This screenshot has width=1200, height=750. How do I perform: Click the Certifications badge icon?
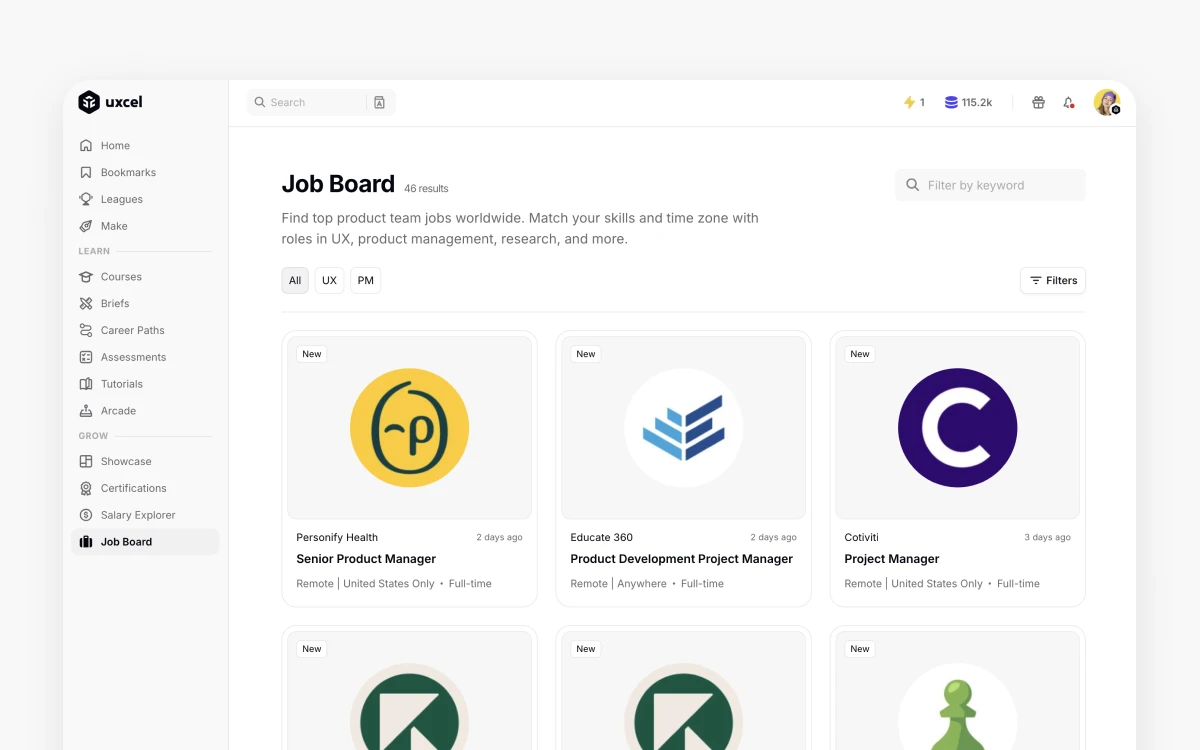pos(86,488)
